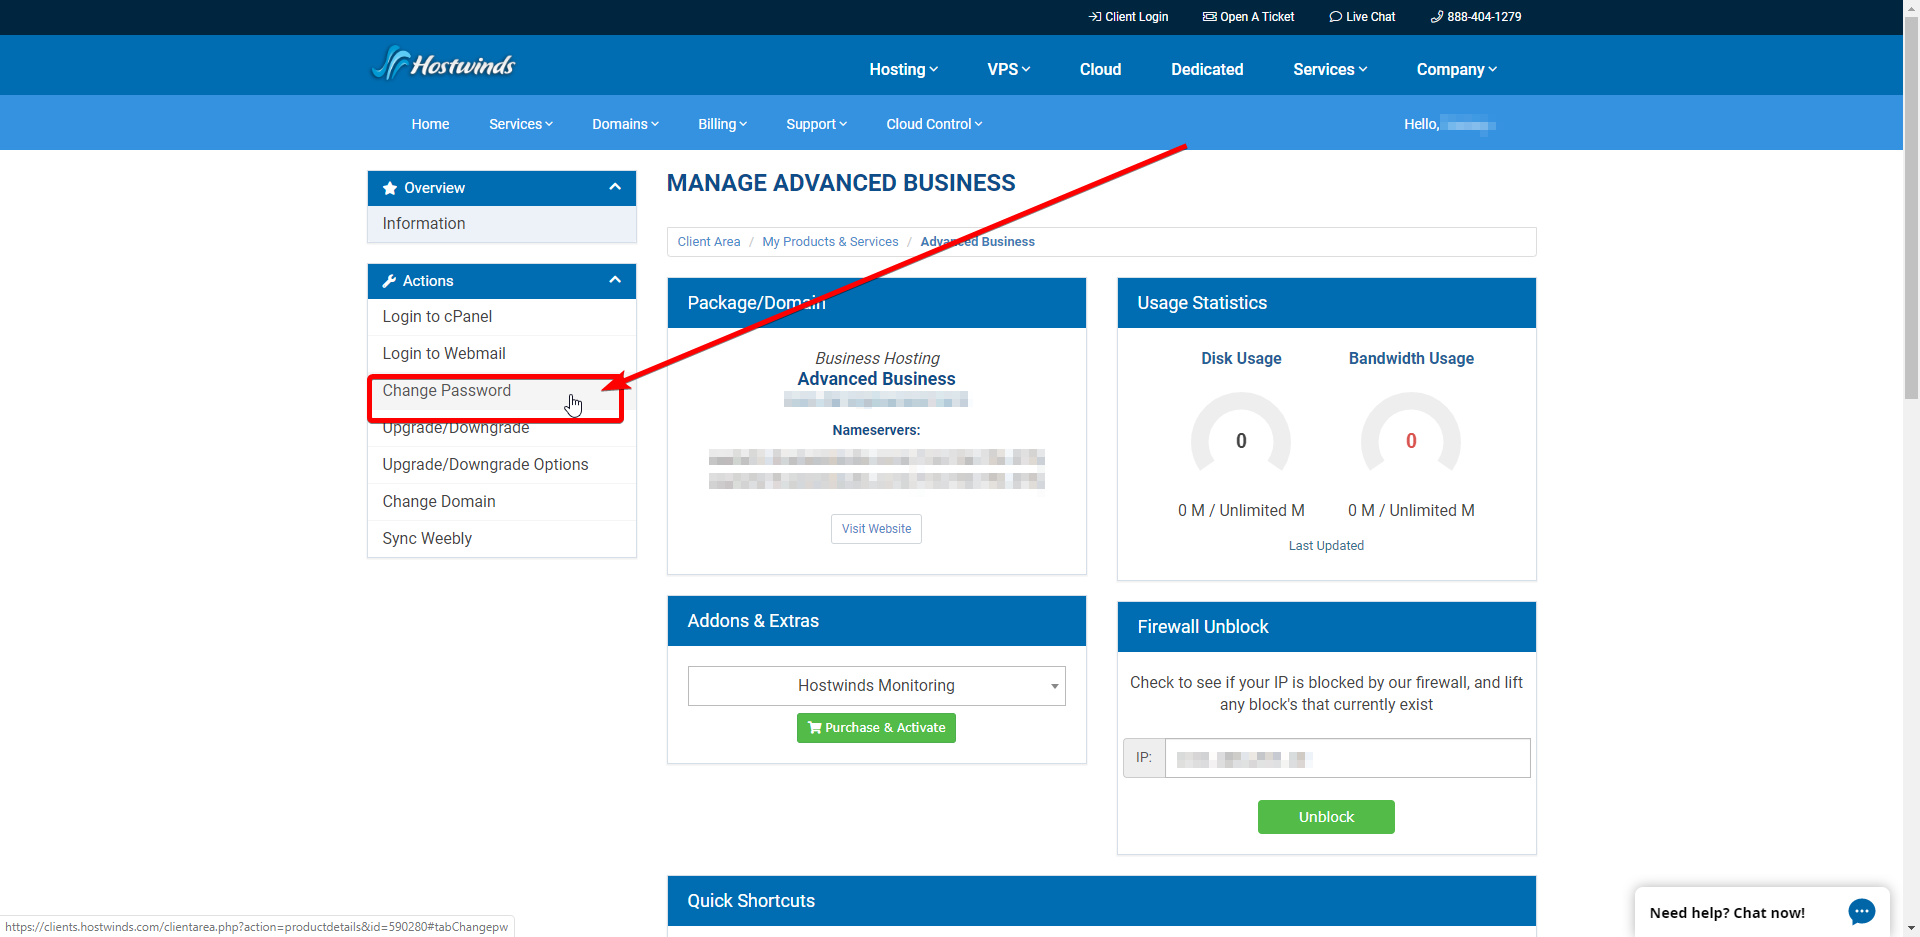Screen dimensions: 1920x937
Task: Open the Information sidebar item
Action: point(502,224)
